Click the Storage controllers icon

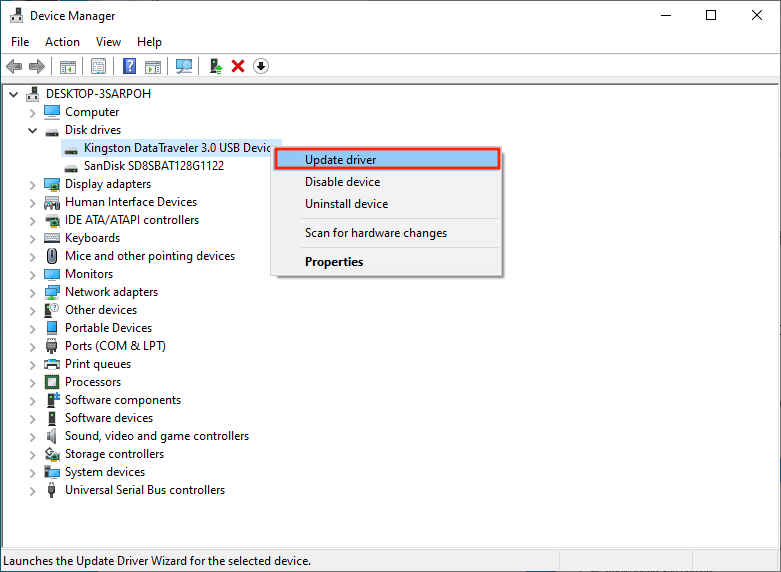[52, 454]
